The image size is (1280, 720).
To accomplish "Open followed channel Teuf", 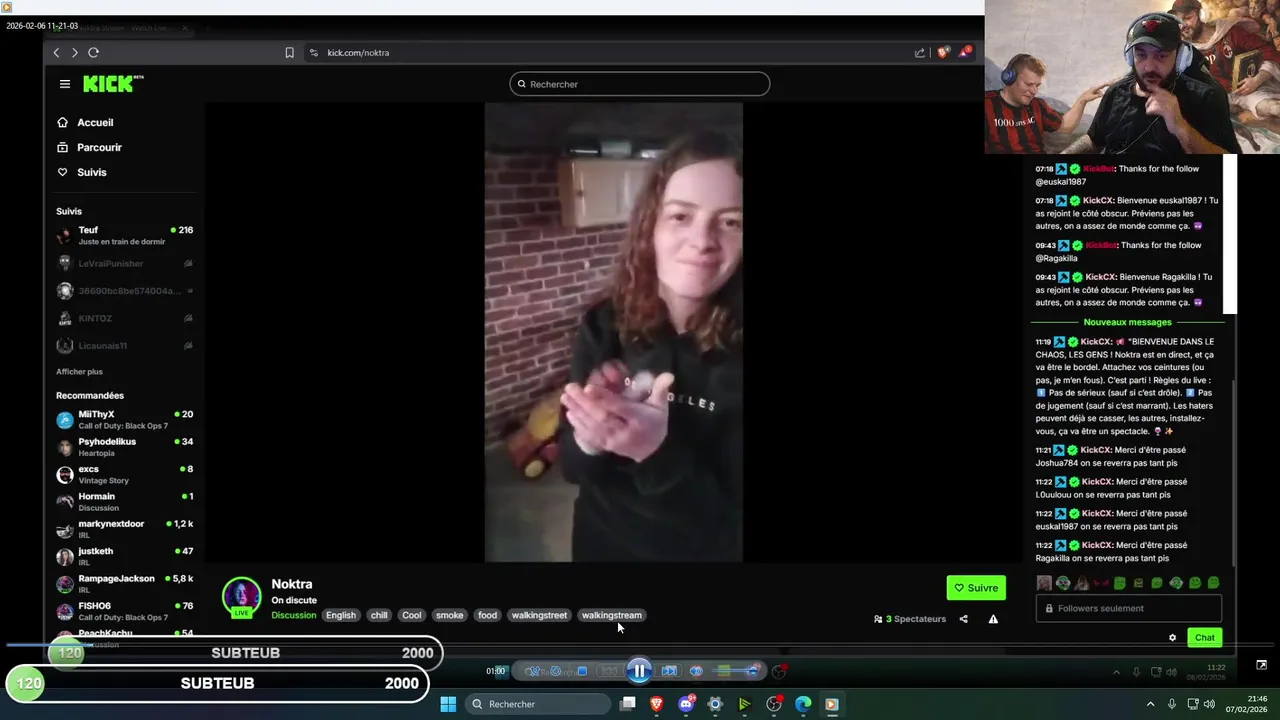I will click(x=125, y=236).
